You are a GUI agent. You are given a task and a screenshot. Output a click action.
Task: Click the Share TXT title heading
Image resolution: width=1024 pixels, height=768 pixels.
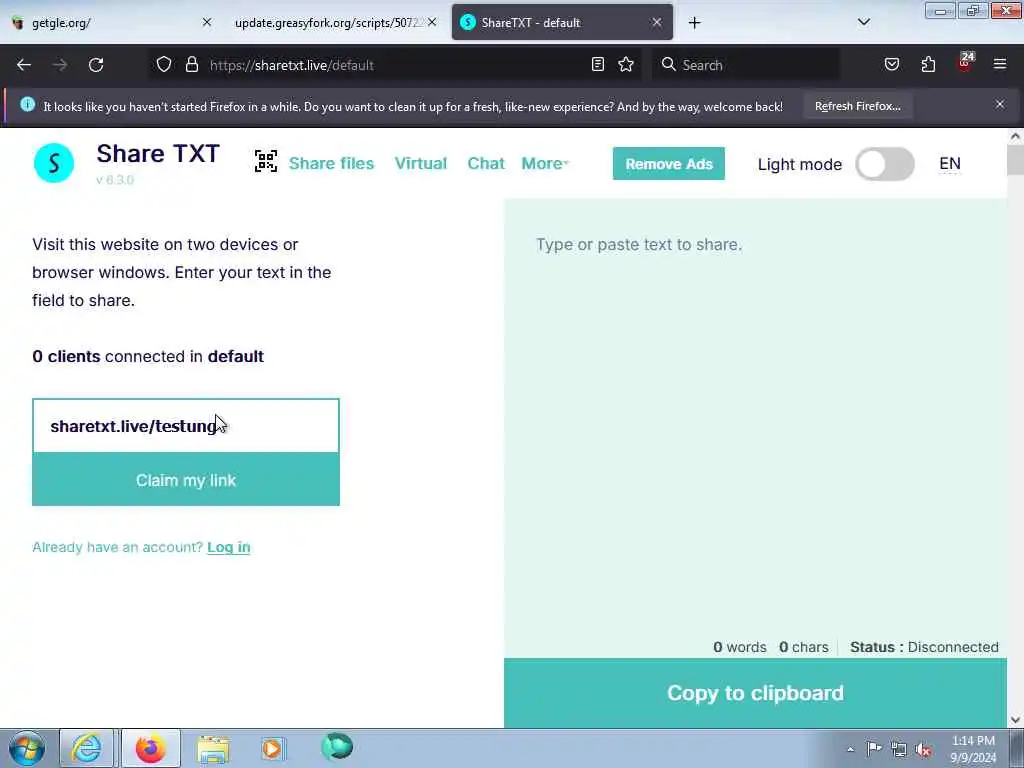[x=158, y=153]
